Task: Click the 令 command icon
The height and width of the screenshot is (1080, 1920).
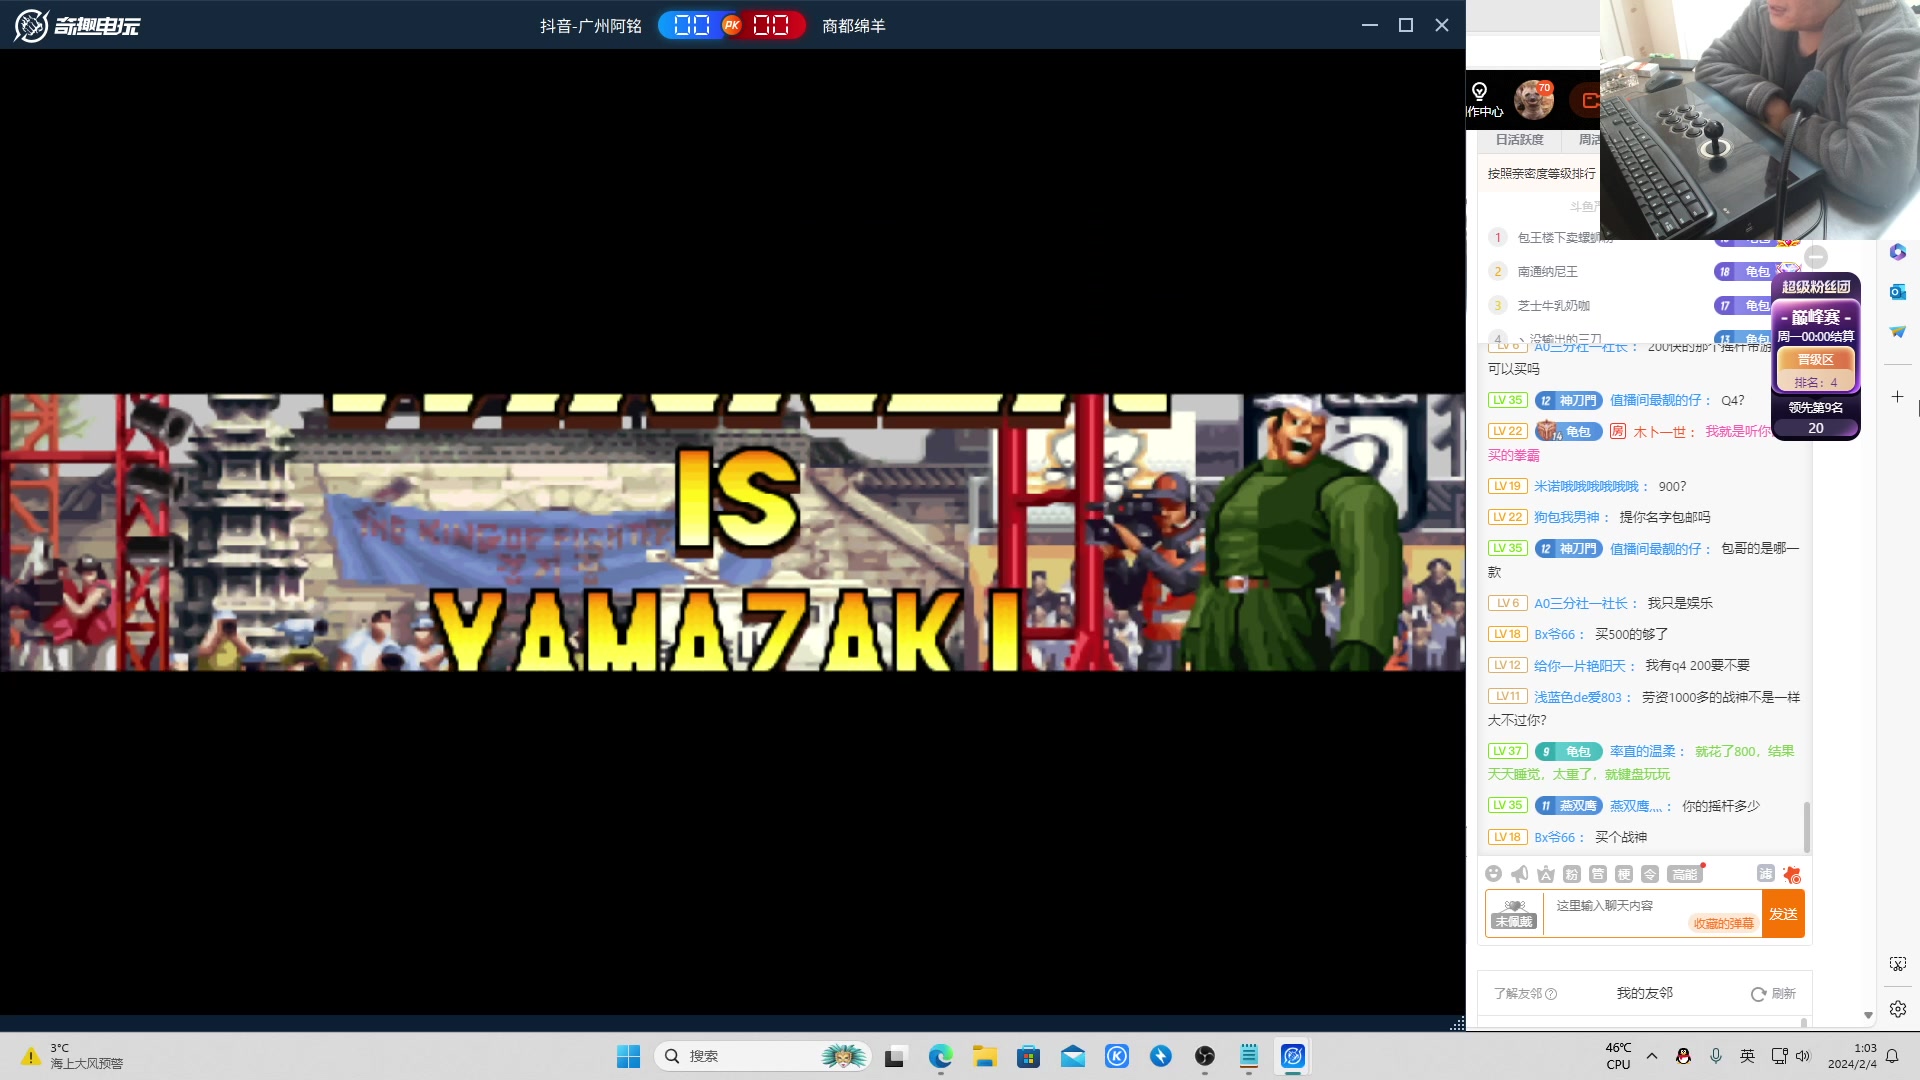Action: click(x=1650, y=874)
